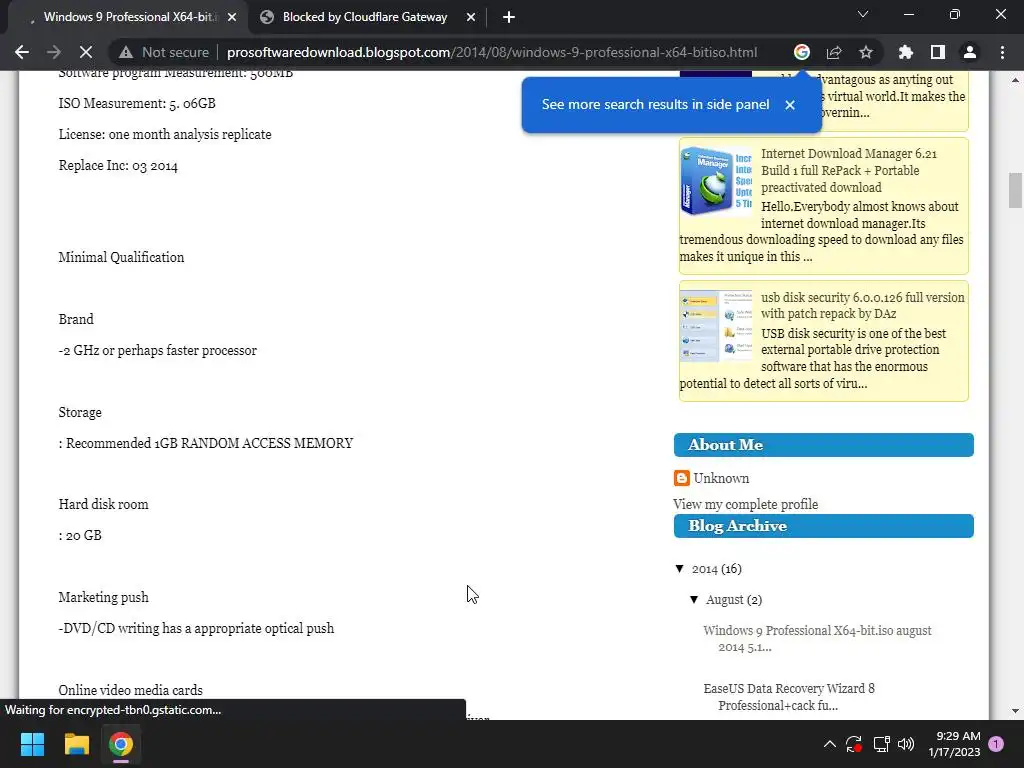Open Internet Download Manager 6.21 post link
This screenshot has width=1024, height=768.
[x=849, y=170]
